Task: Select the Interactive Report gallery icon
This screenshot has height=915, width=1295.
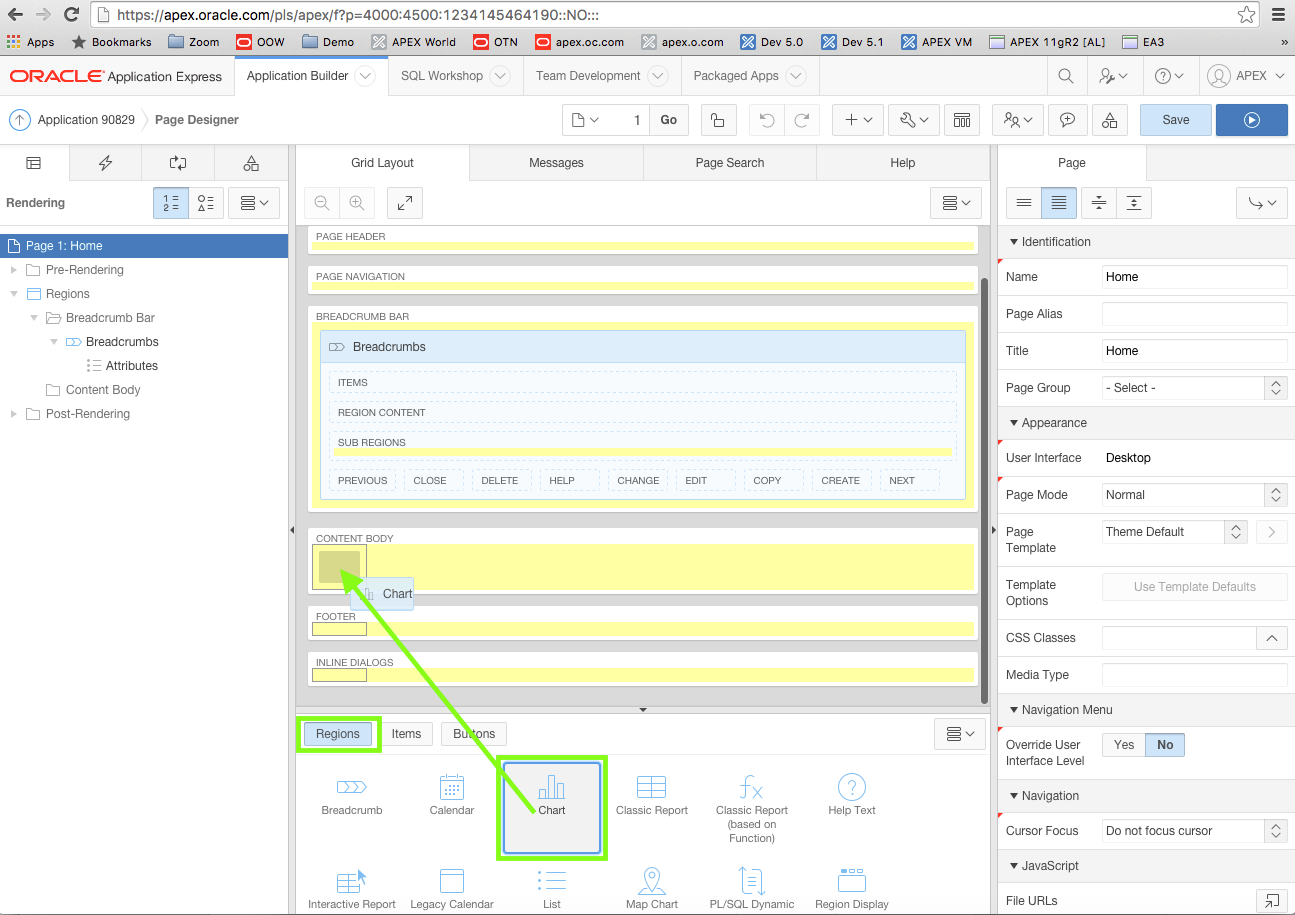Action: click(352, 889)
